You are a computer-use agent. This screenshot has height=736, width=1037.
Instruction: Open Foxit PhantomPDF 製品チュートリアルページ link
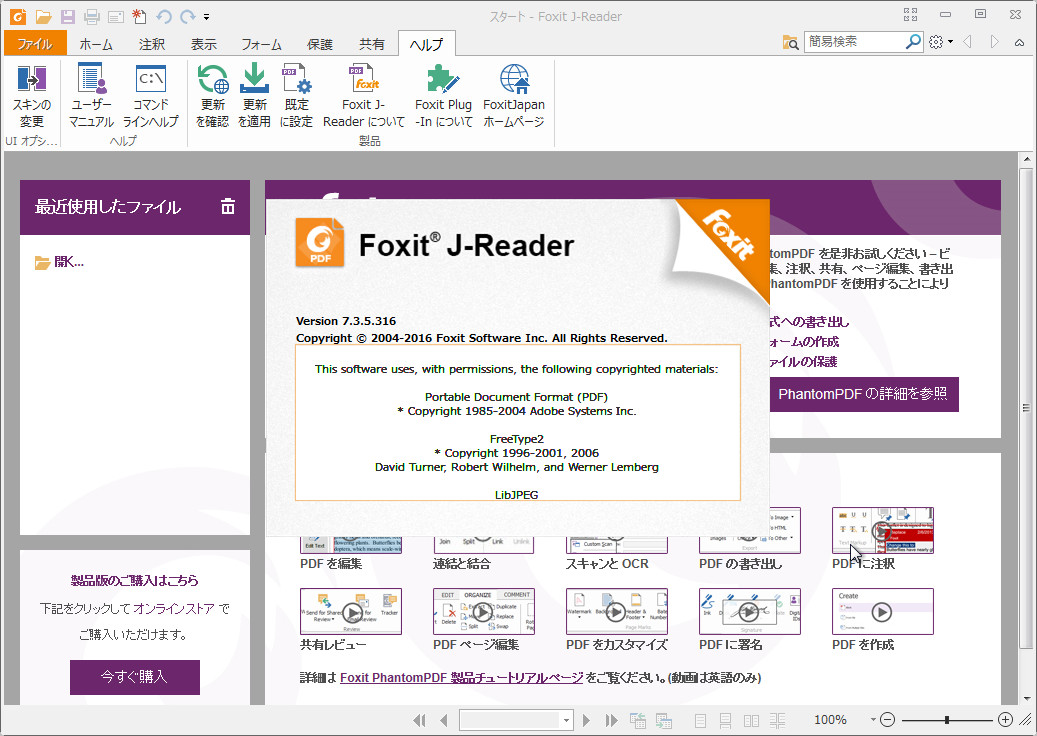(462, 678)
